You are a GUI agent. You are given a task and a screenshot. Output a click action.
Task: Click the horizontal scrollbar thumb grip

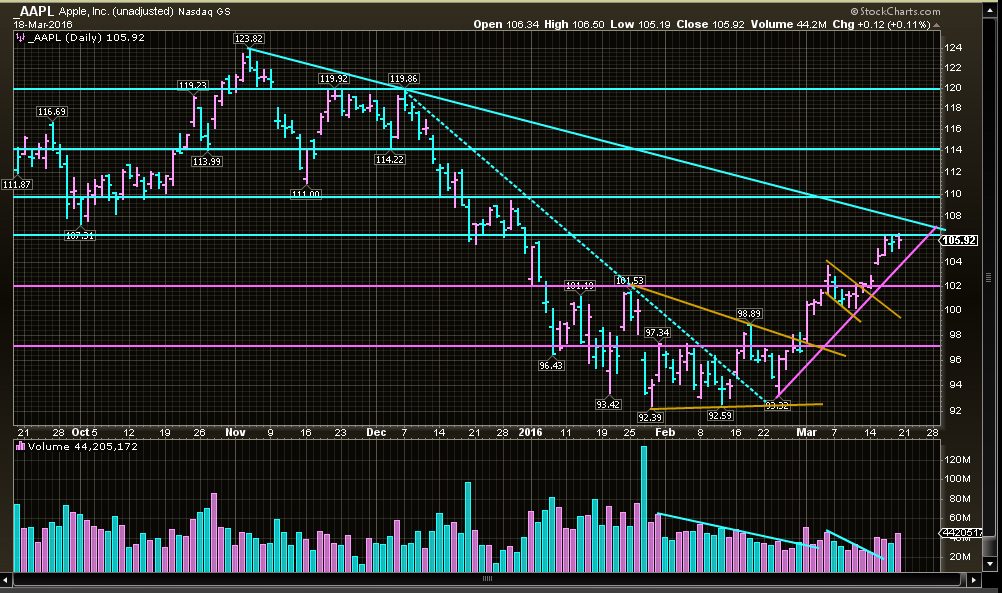pyautogui.click(x=487, y=580)
